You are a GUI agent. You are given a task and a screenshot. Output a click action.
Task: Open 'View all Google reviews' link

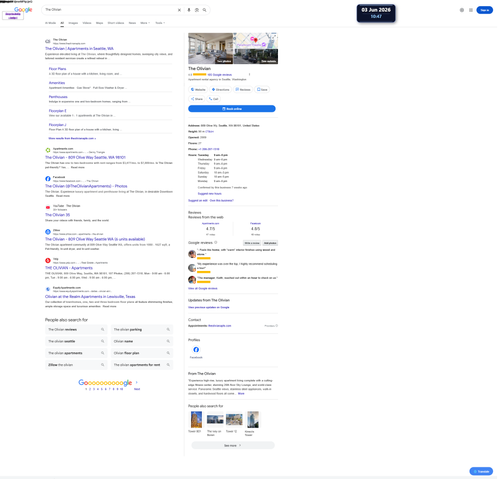203,288
